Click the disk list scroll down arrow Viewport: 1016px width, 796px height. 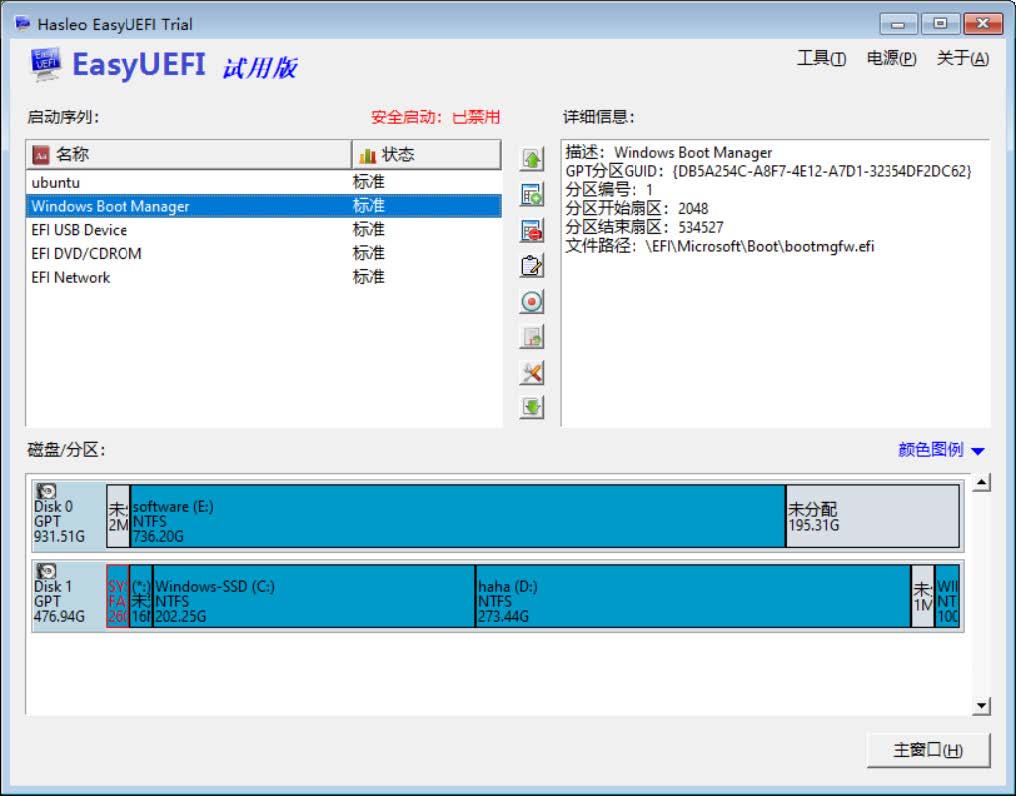(x=982, y=706)
